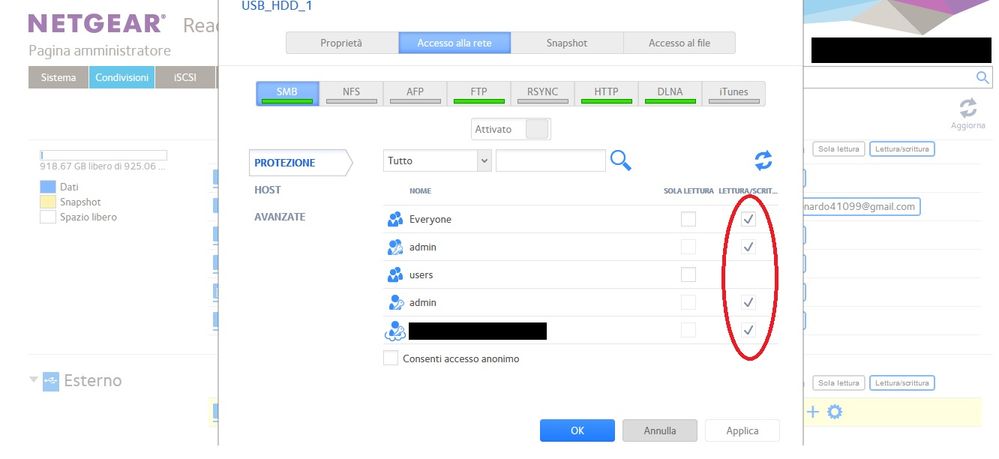Screen dimensions: 999x459
Task: Click the Aggiorna refresh icon in background page
Action: (x=968, y=108)
